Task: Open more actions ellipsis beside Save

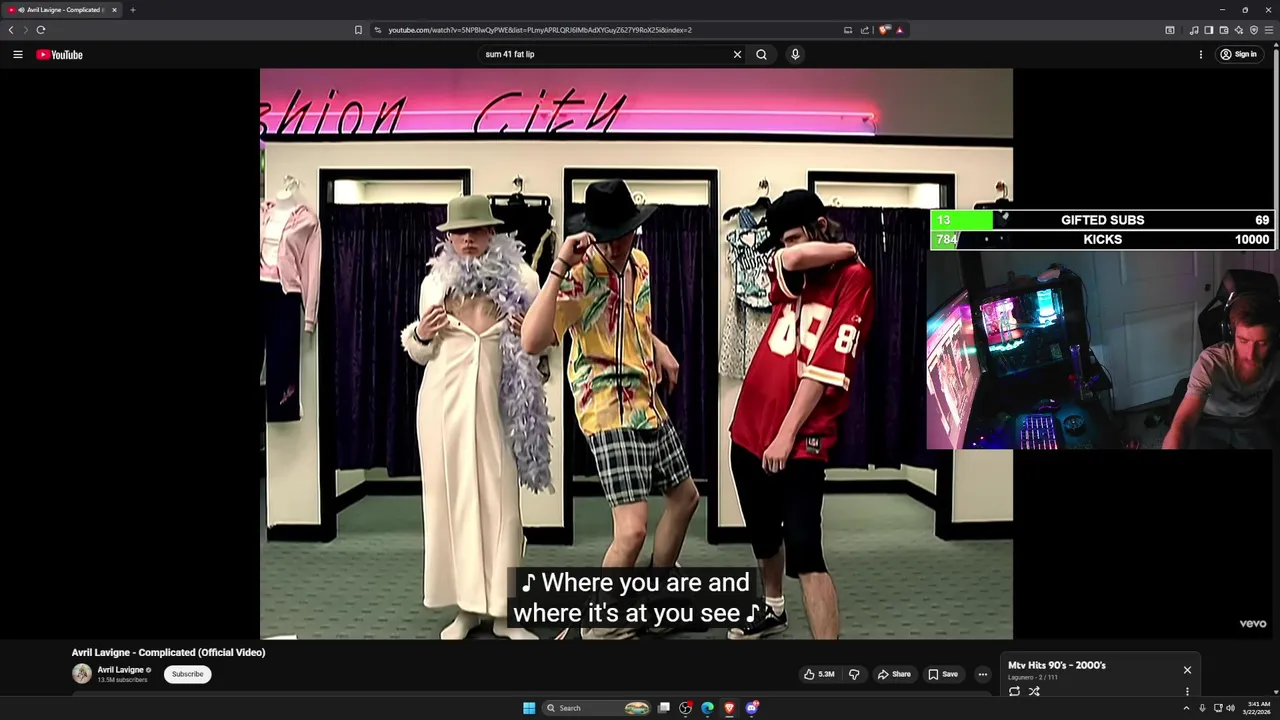Action: (982, 674)
